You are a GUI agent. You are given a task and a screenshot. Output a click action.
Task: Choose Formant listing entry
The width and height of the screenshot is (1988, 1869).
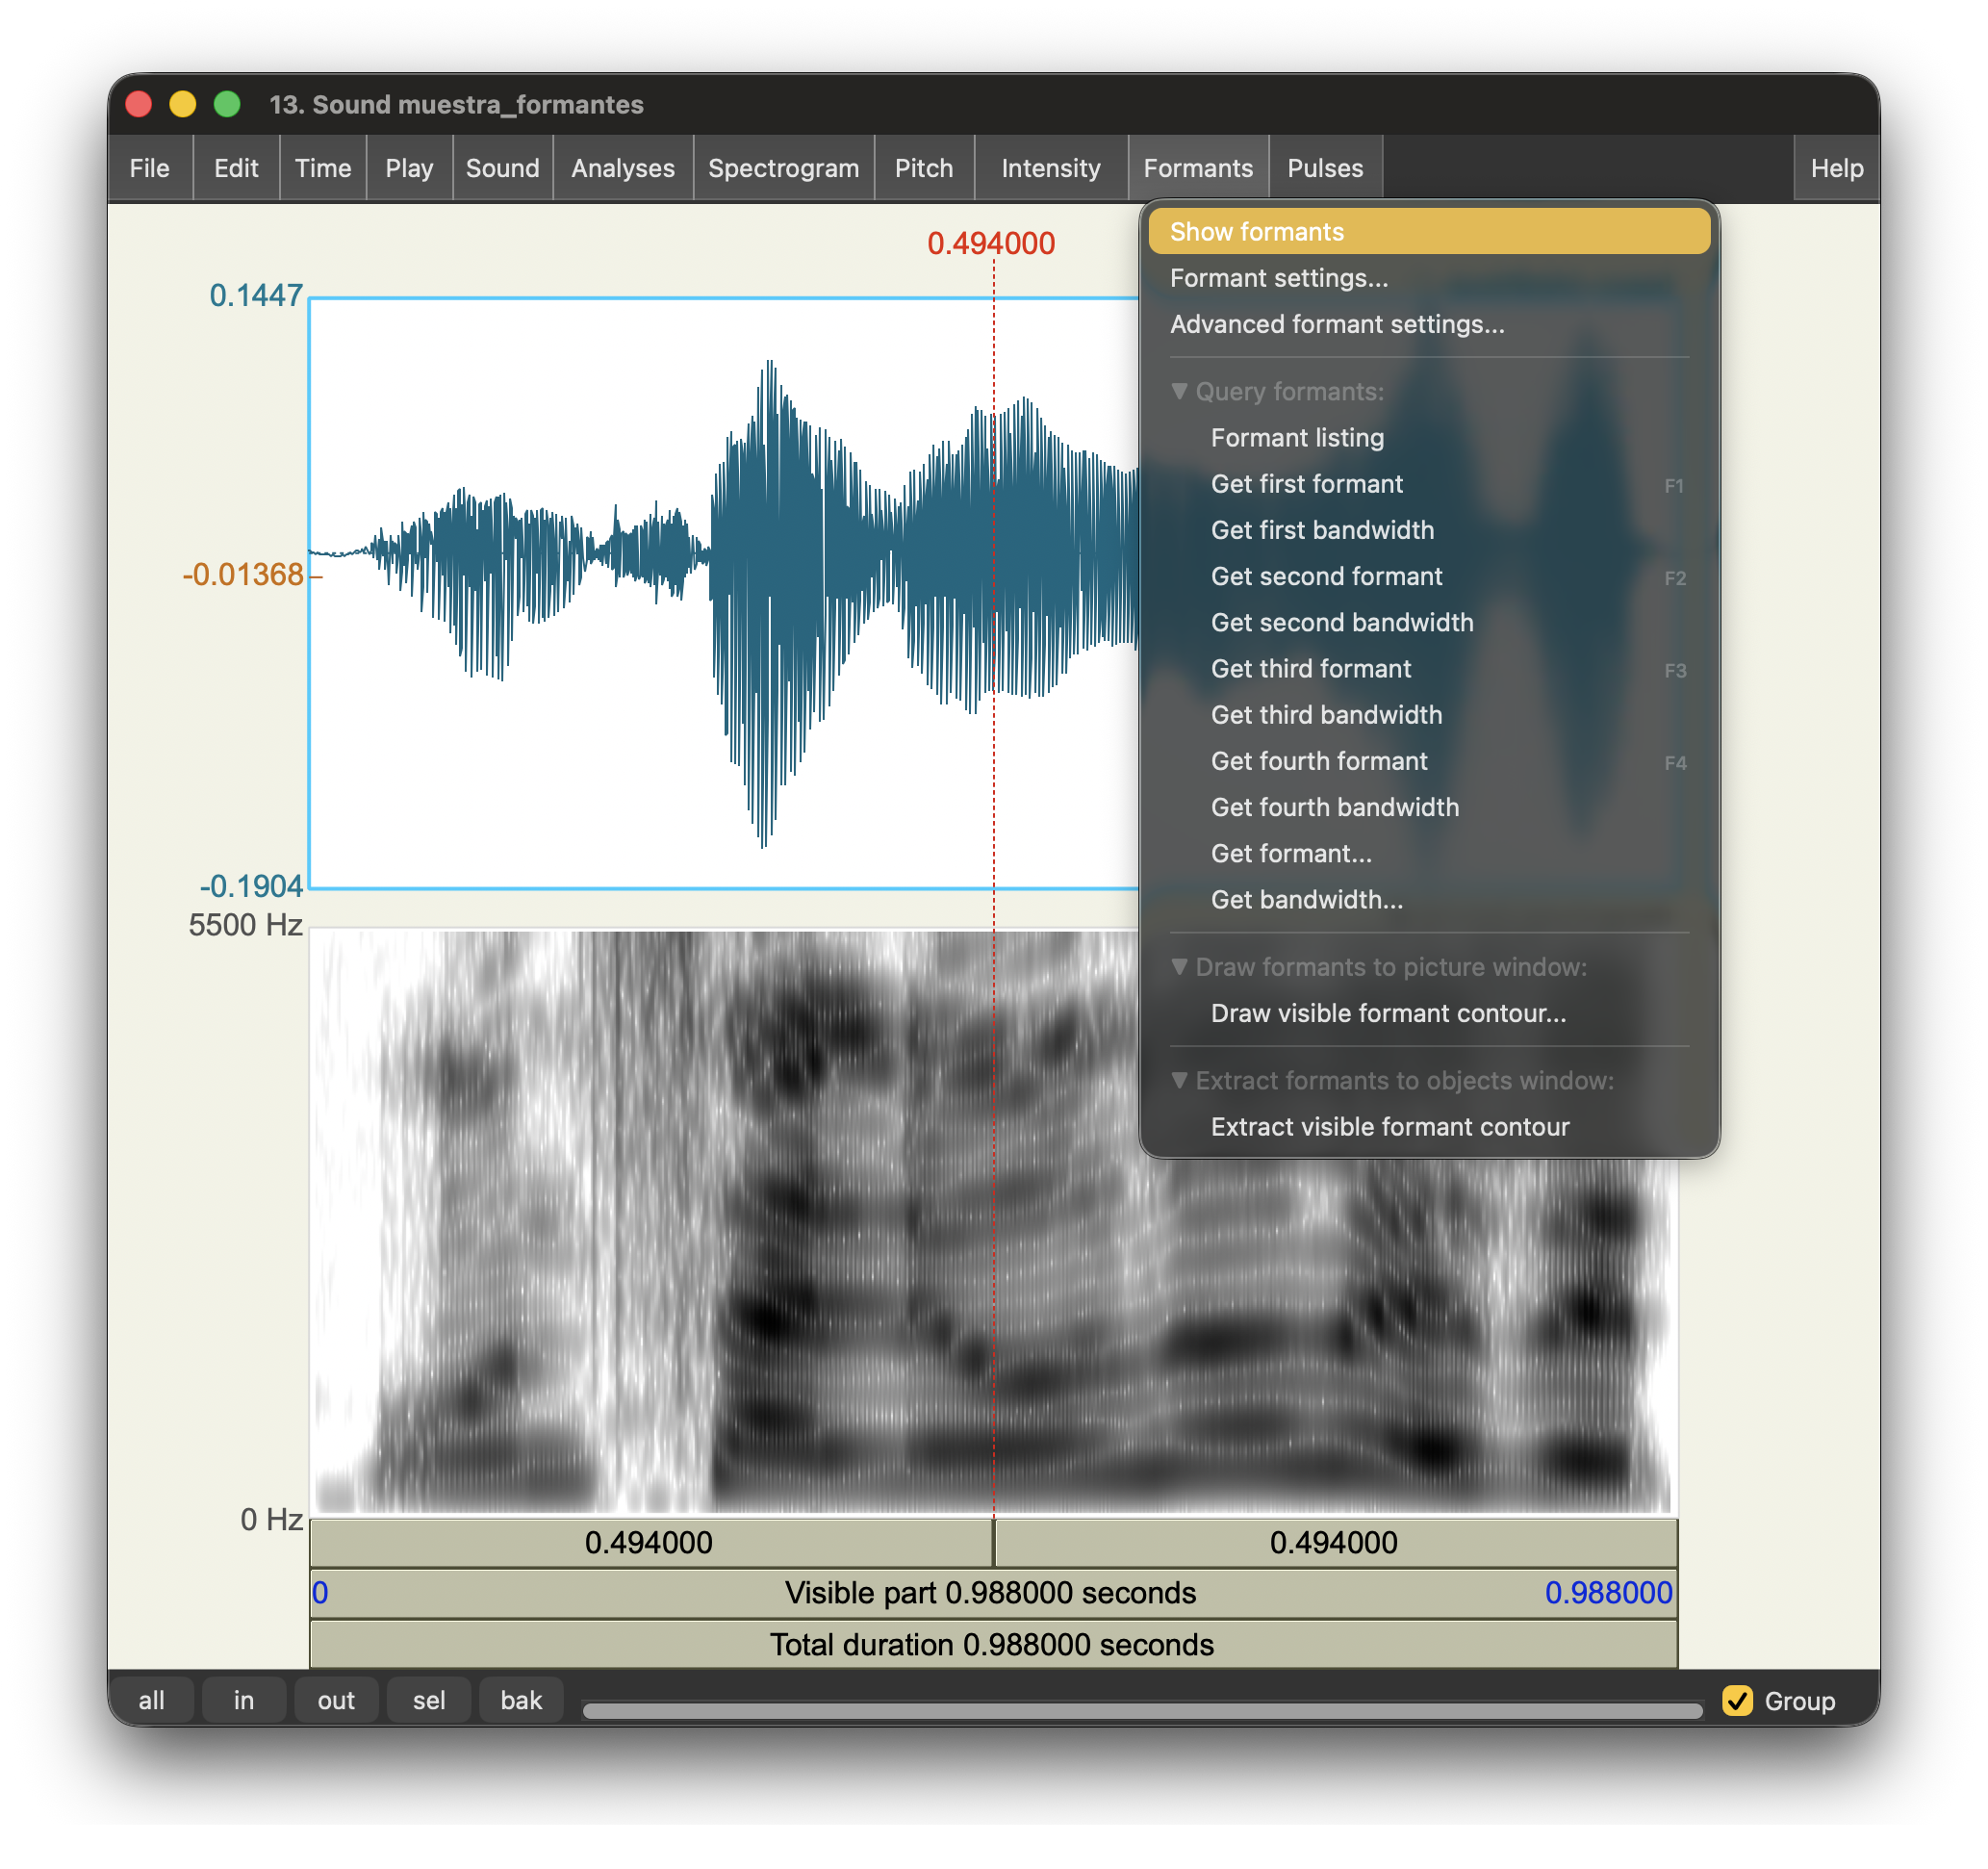1297,438
